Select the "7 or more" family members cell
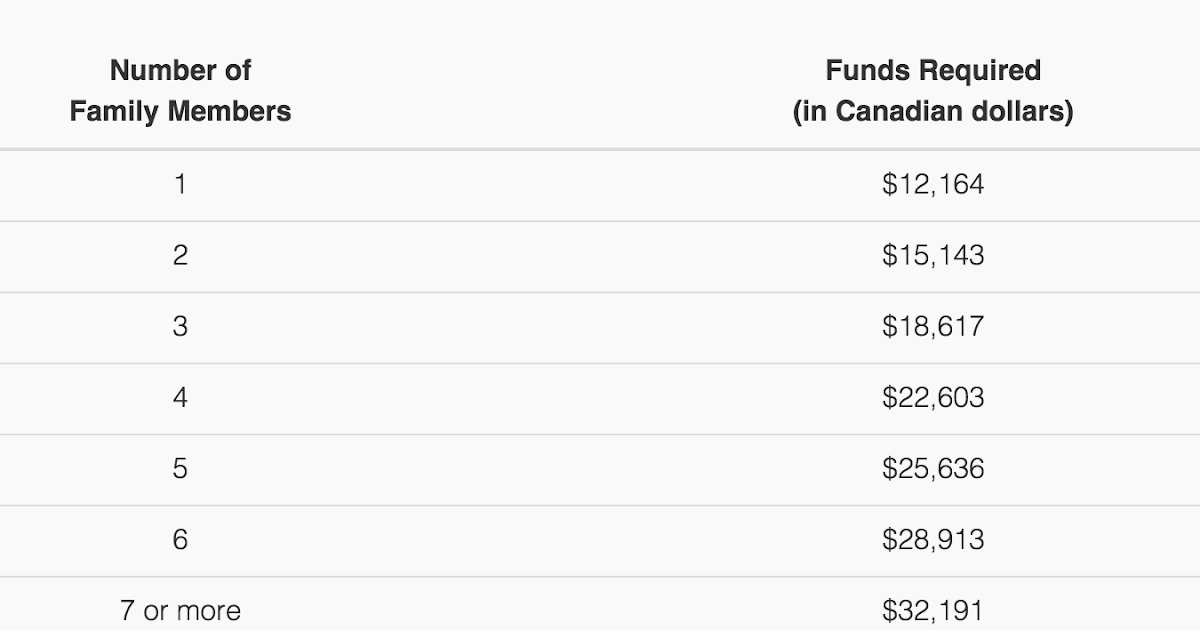This screenshot has height=630, width=1200. pos(180,610)
